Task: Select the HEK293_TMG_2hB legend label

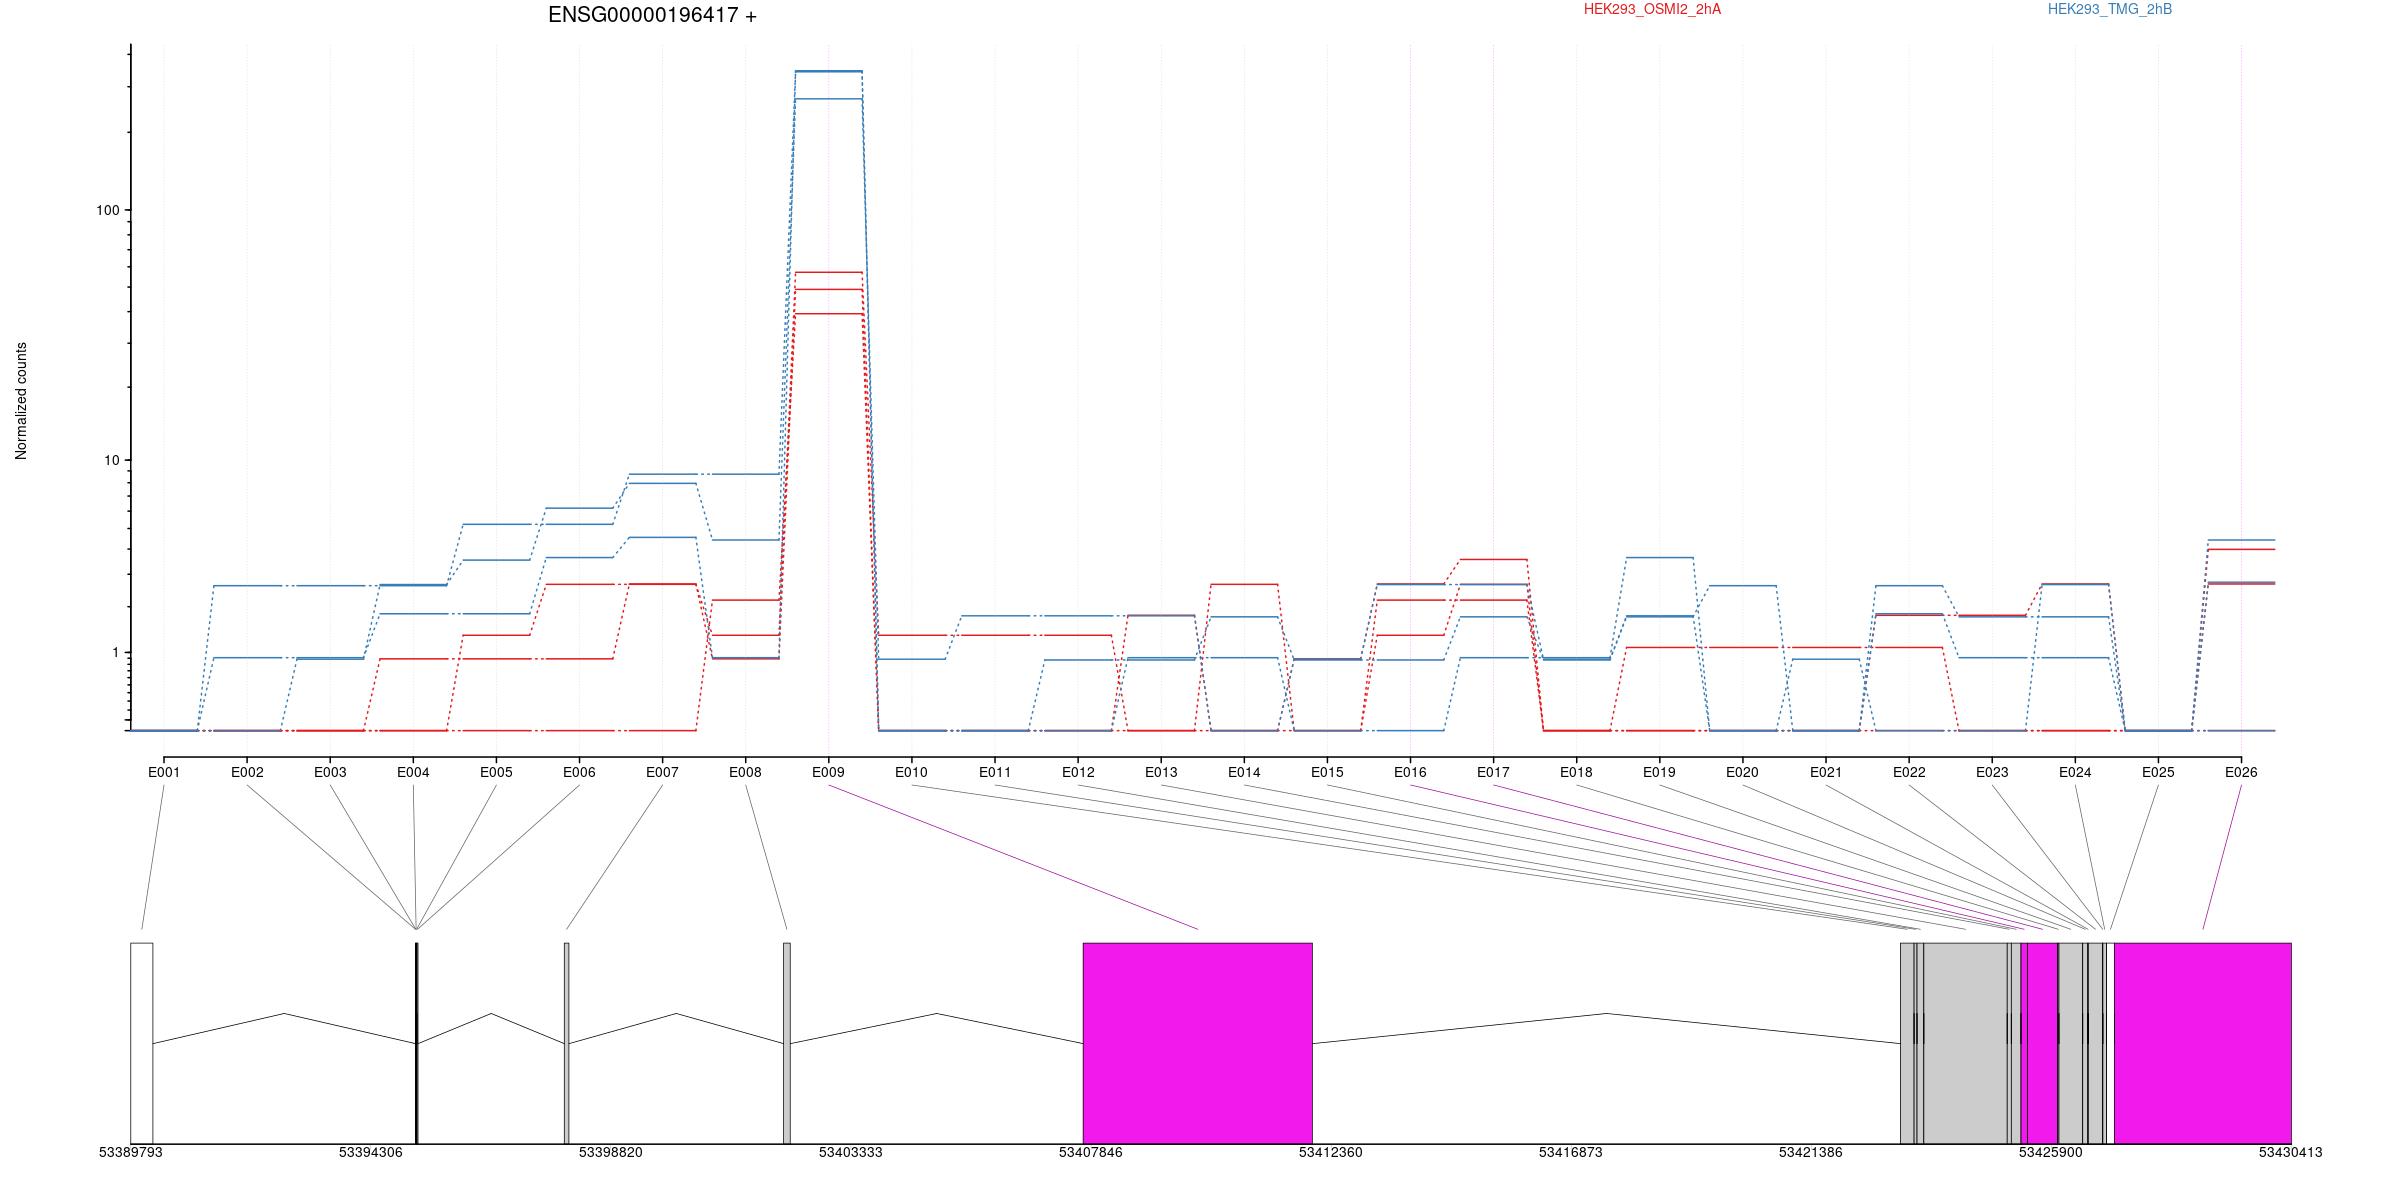Action: tap(2110, 9)
